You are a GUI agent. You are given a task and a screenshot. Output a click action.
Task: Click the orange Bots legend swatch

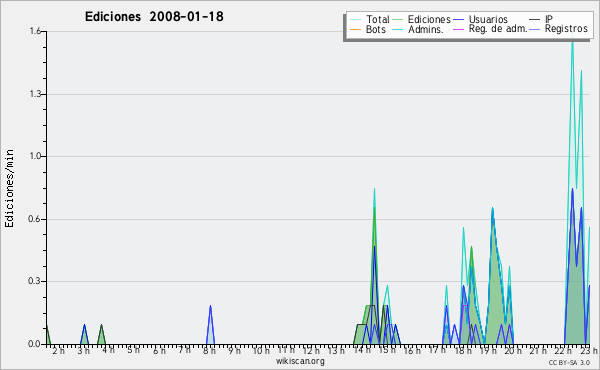(355, 29)
